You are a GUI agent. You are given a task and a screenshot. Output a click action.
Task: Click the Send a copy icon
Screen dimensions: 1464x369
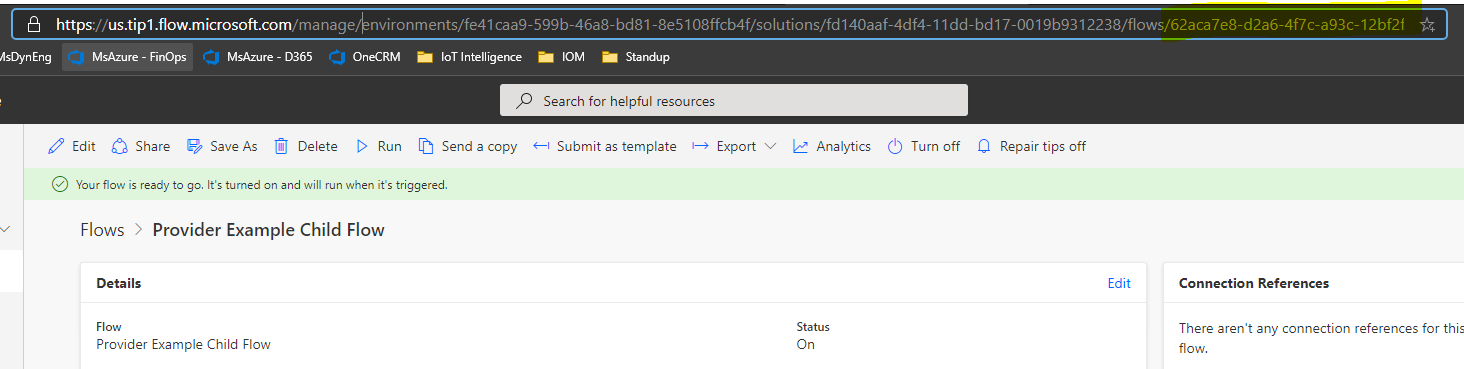click(426, 146)
